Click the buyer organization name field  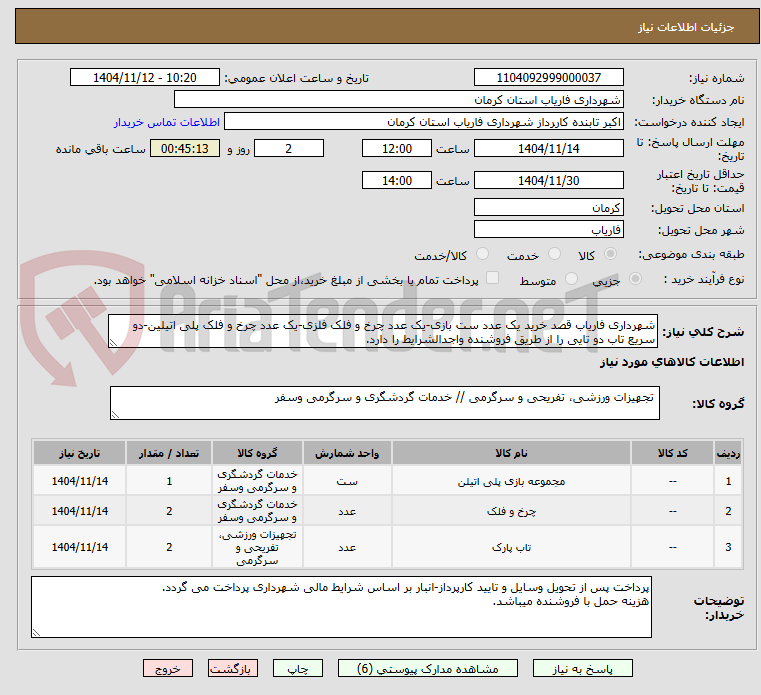click(398, 100)
